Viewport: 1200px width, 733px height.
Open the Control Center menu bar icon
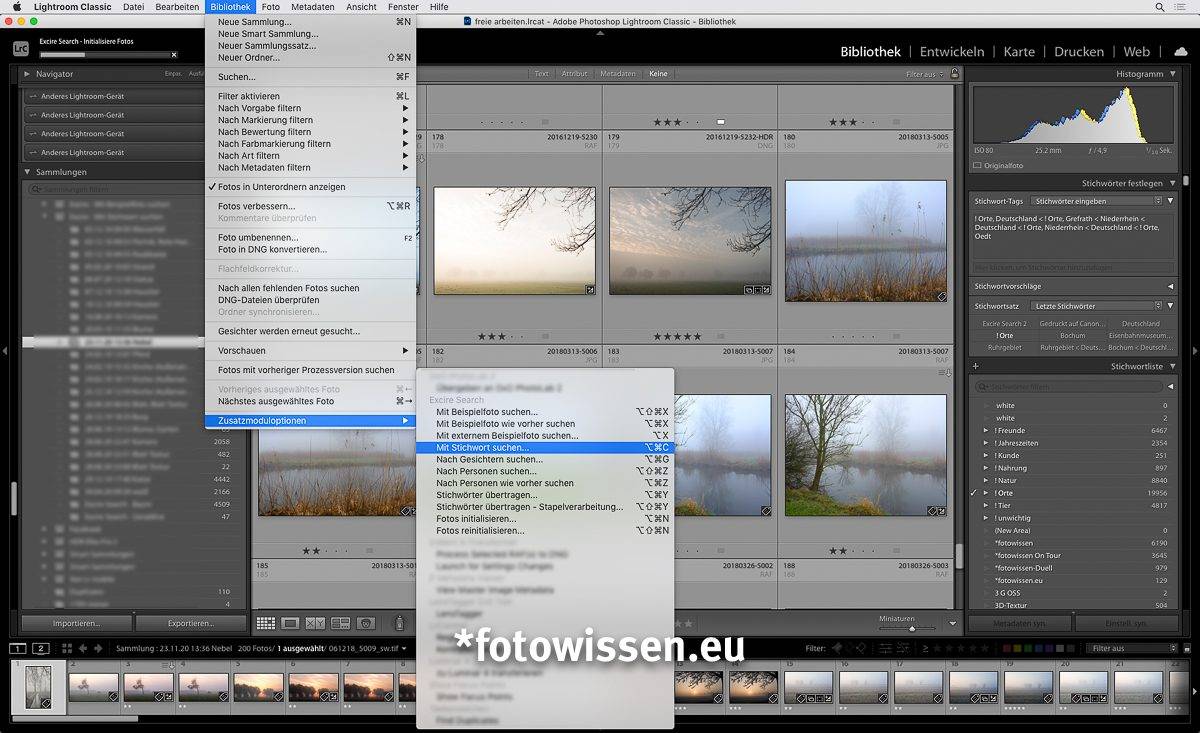(1181, 7)
